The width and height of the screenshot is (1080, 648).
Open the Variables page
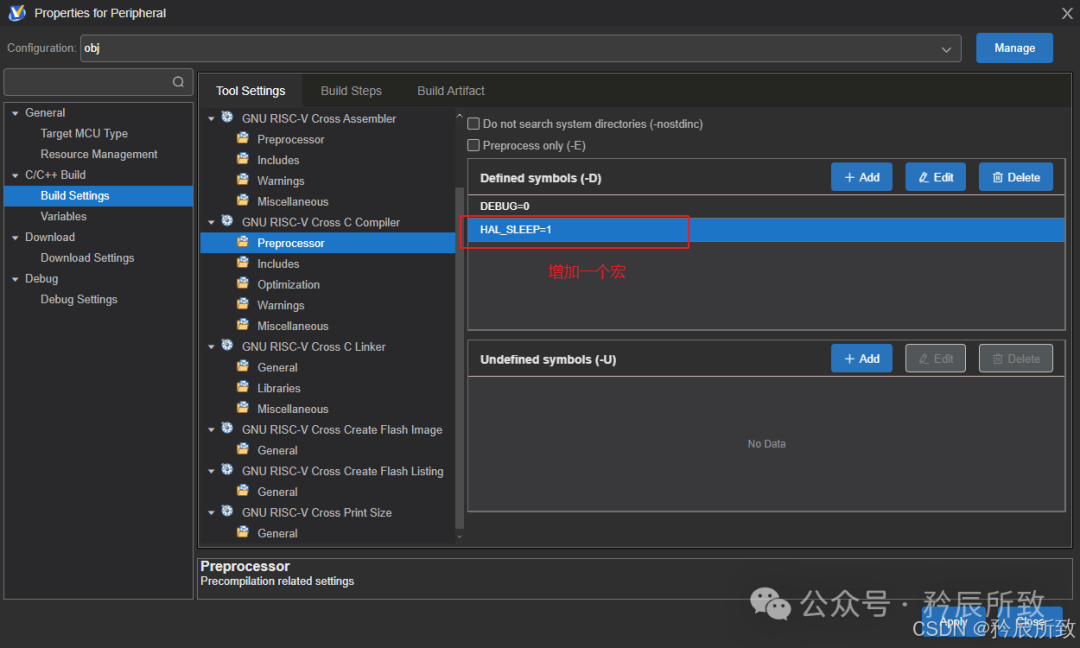coord(63,216)
